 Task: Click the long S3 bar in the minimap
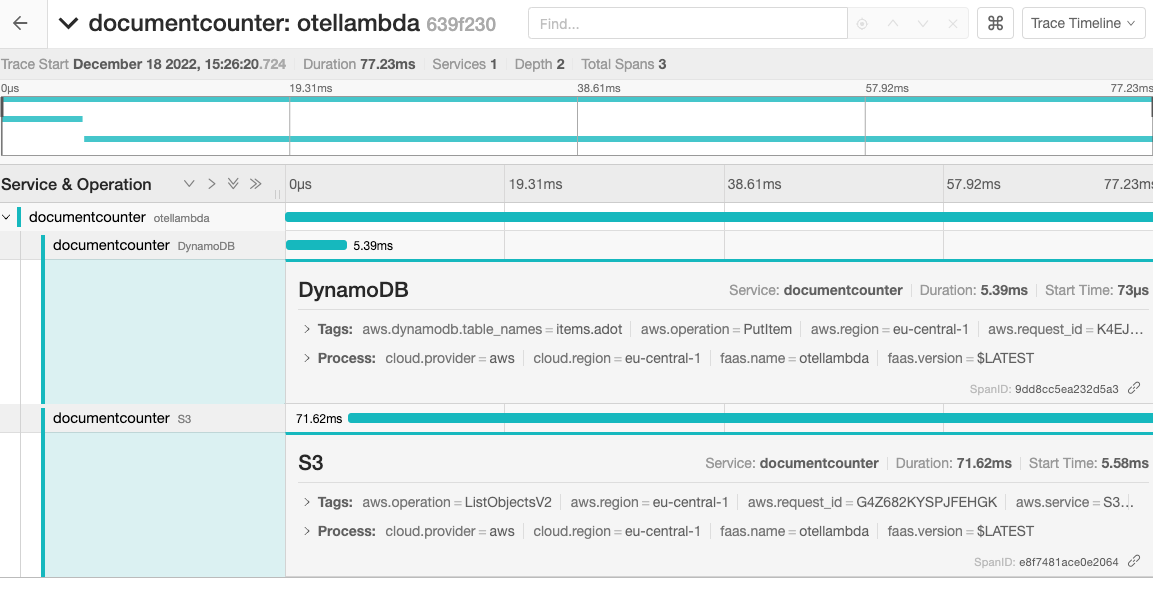point(618,139)
